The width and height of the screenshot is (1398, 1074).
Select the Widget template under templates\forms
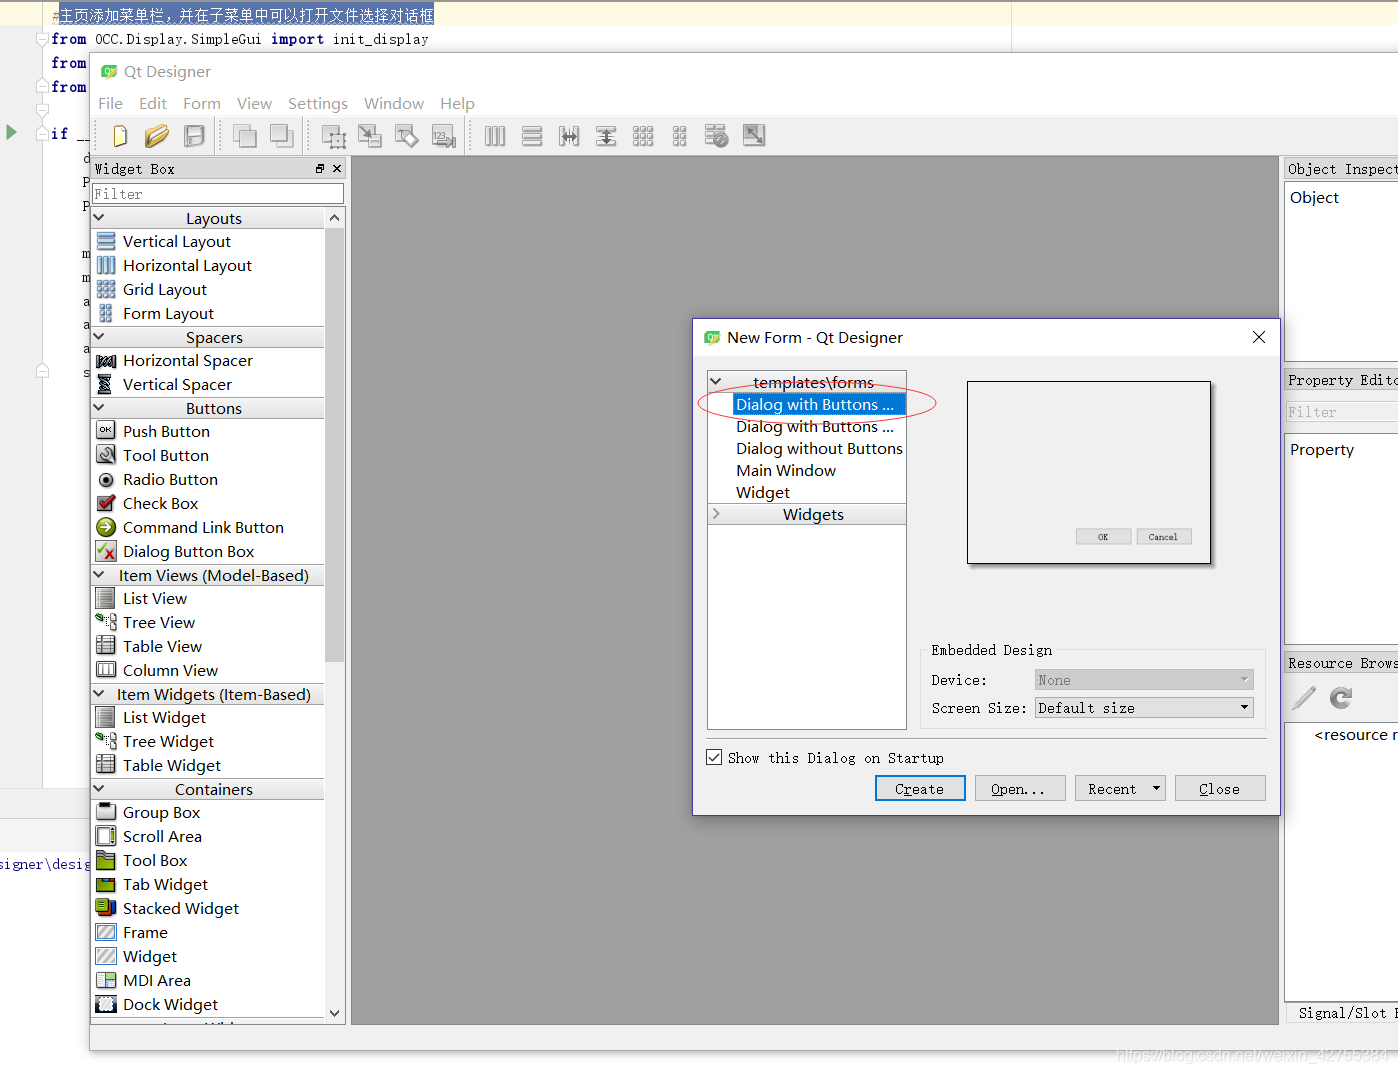point(763,492)
